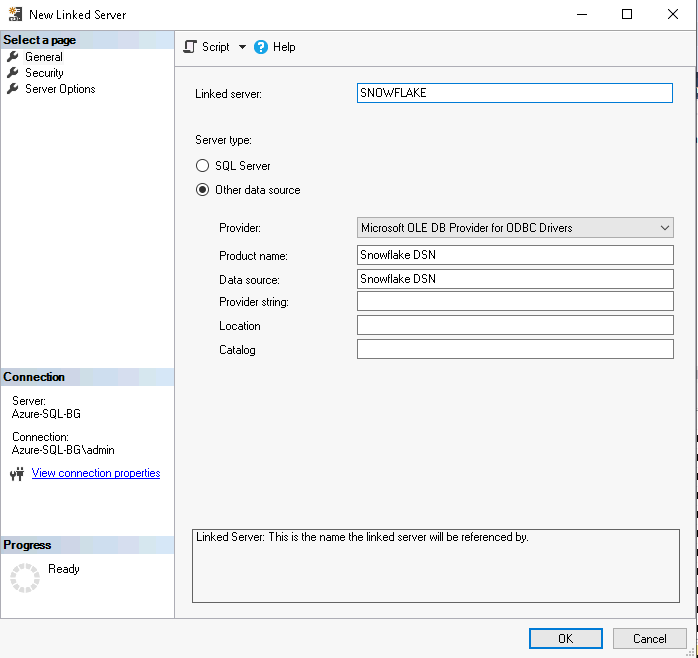Viewport: 698px width, 658px height.
Task: Click the blue Help question-mark icon
Action: tap(261, 47)
